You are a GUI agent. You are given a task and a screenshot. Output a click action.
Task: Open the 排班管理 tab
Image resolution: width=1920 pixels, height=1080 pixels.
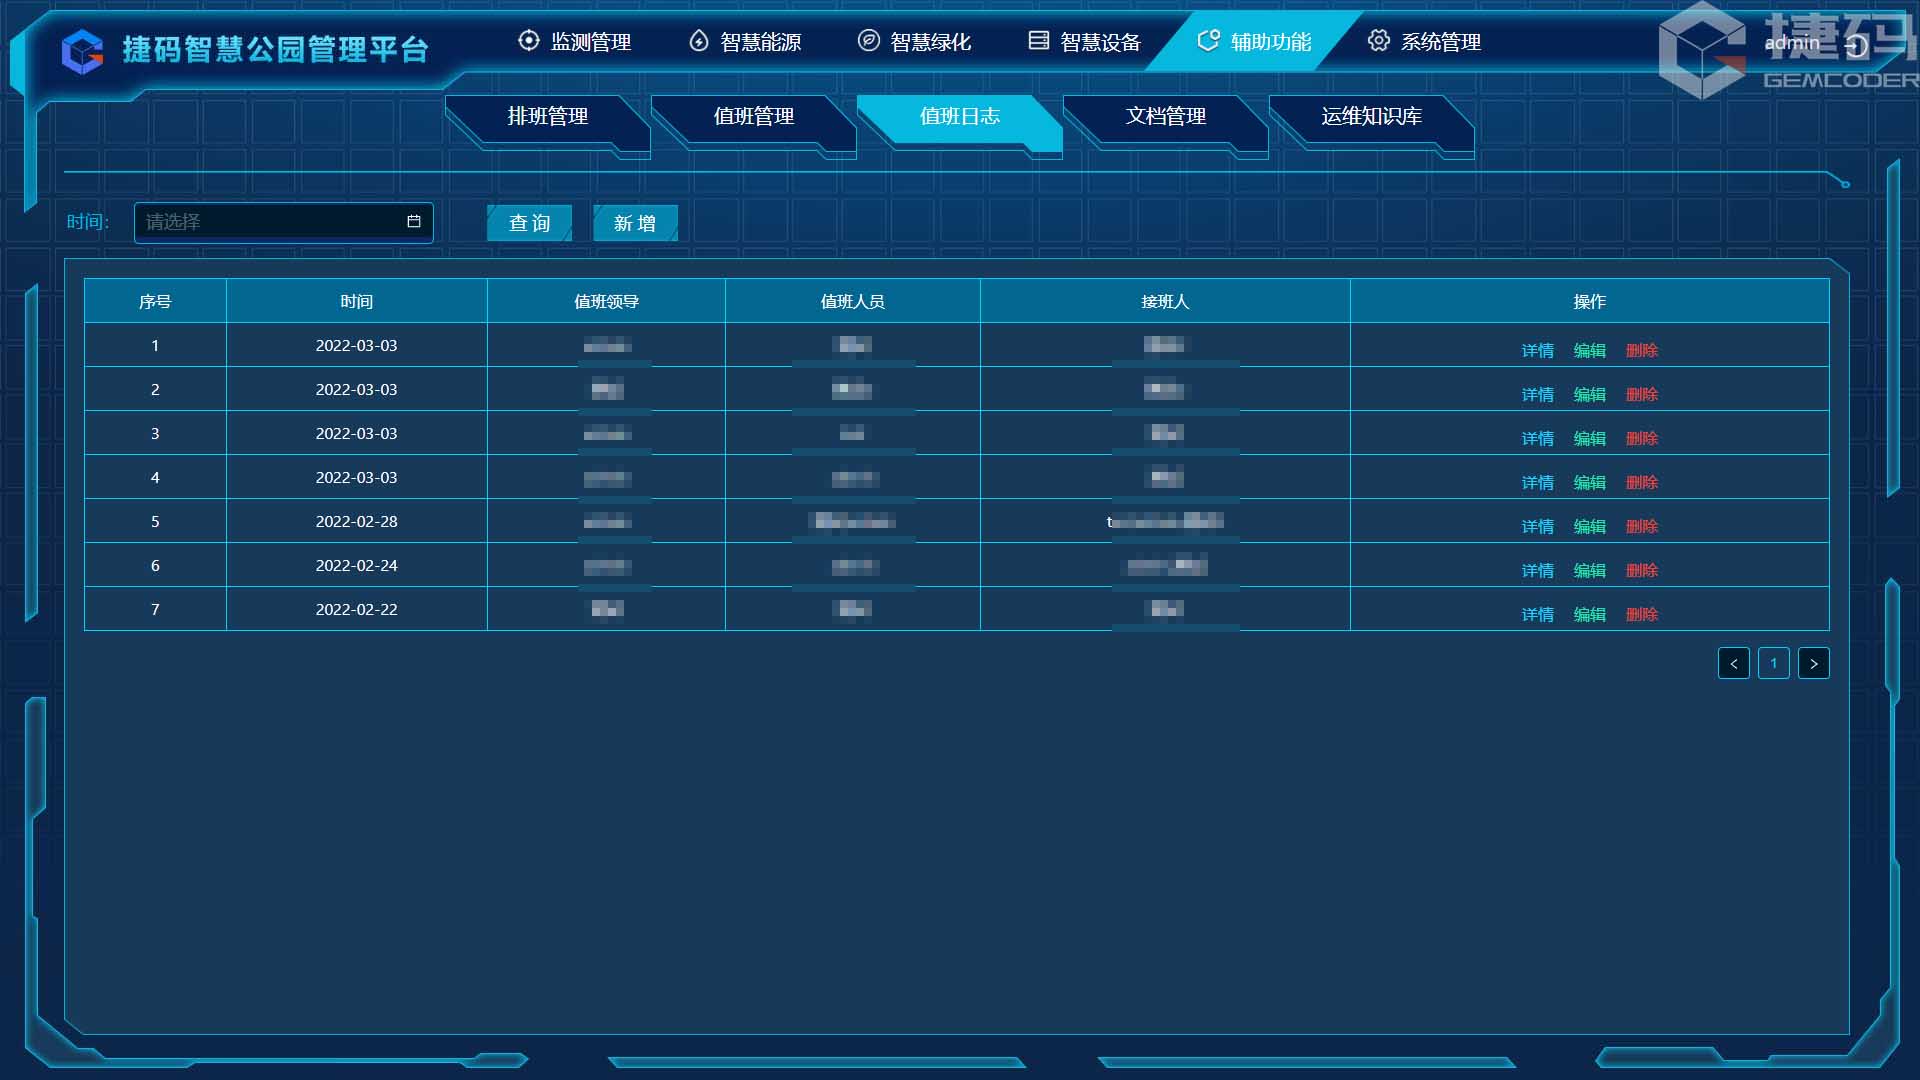pyautogui.click(x=547, y=117)
